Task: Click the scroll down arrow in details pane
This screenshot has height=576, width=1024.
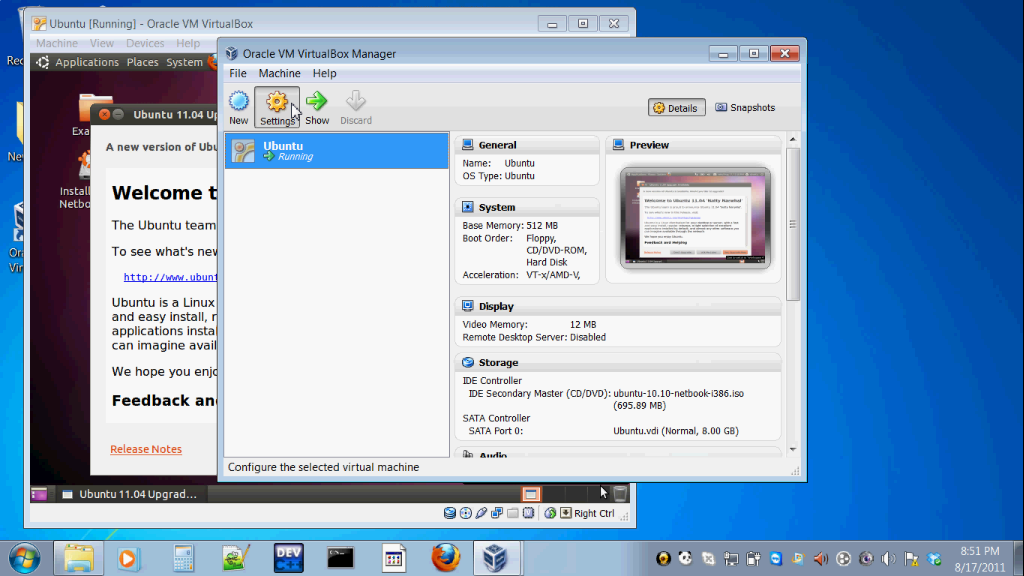Action: tap(793, 449)
